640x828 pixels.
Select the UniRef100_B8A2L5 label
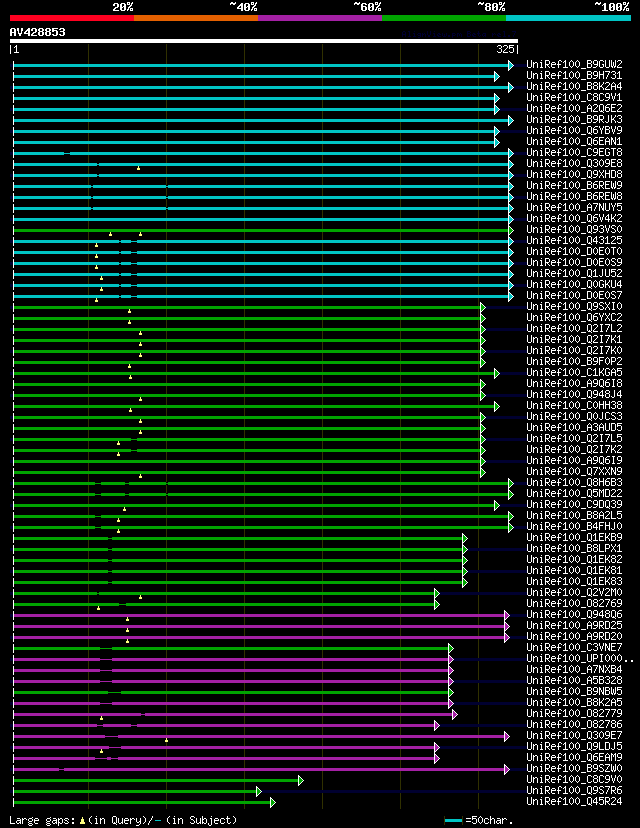(575, 515)
